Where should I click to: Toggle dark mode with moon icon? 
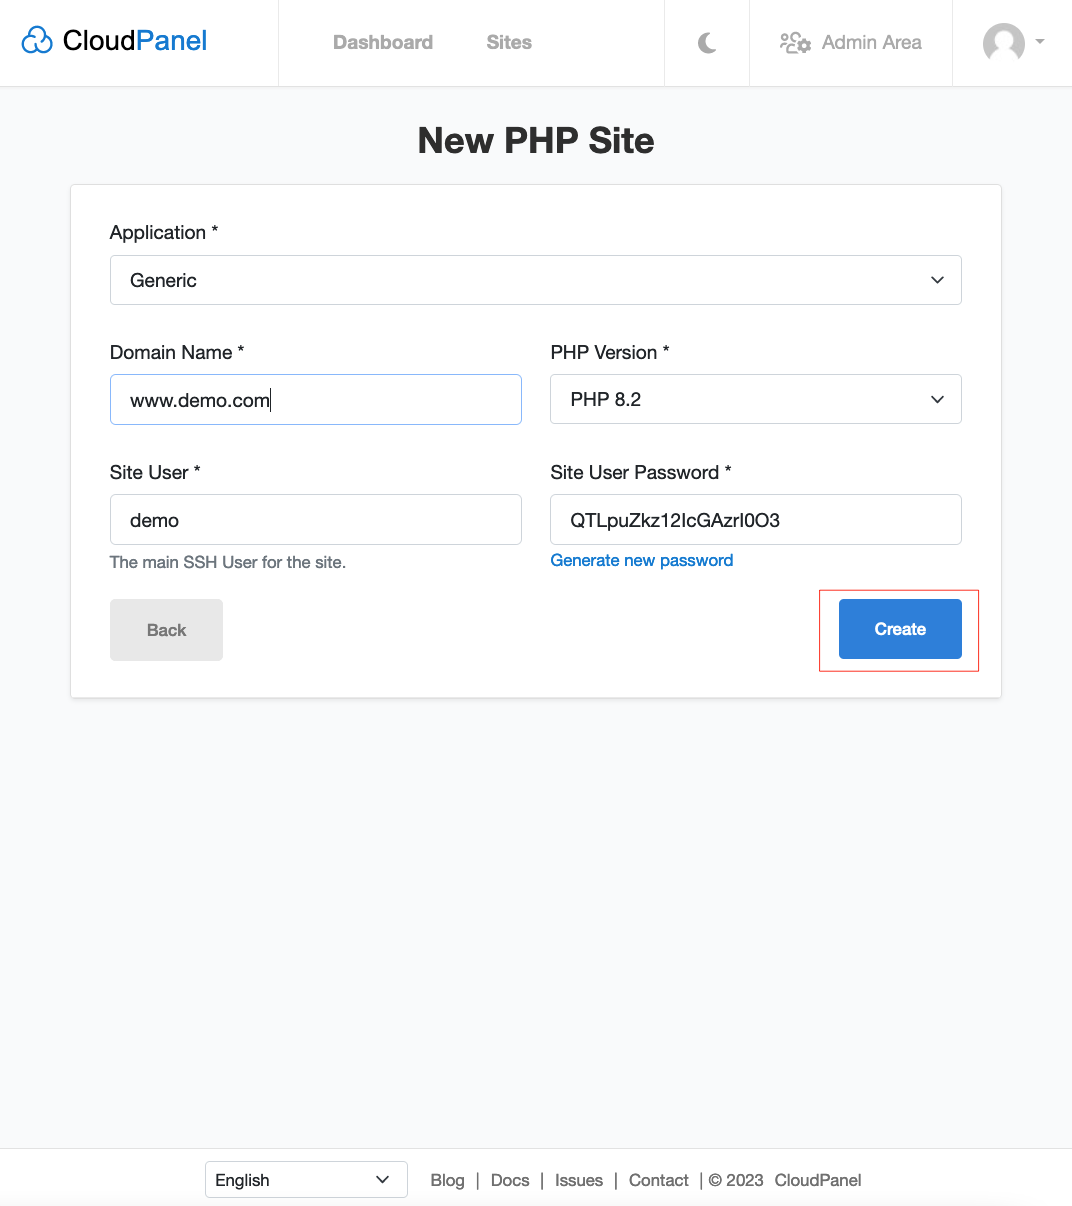click(x=707, y=43)
